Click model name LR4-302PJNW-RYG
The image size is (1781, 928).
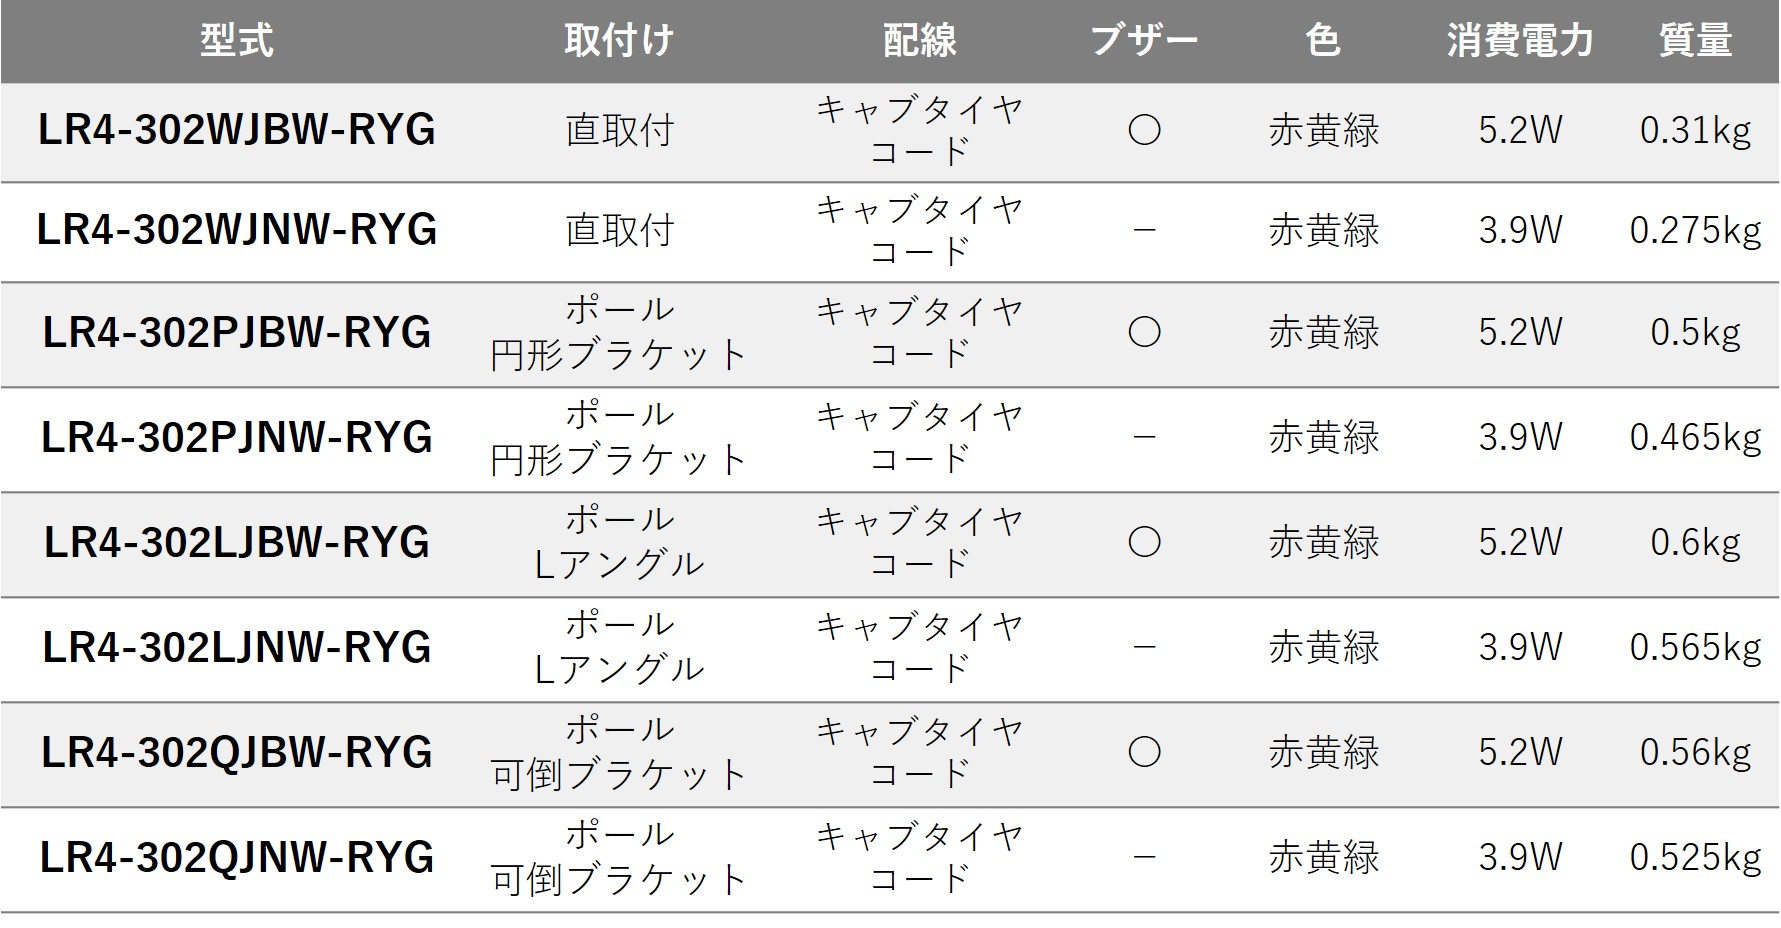[237, 438]
